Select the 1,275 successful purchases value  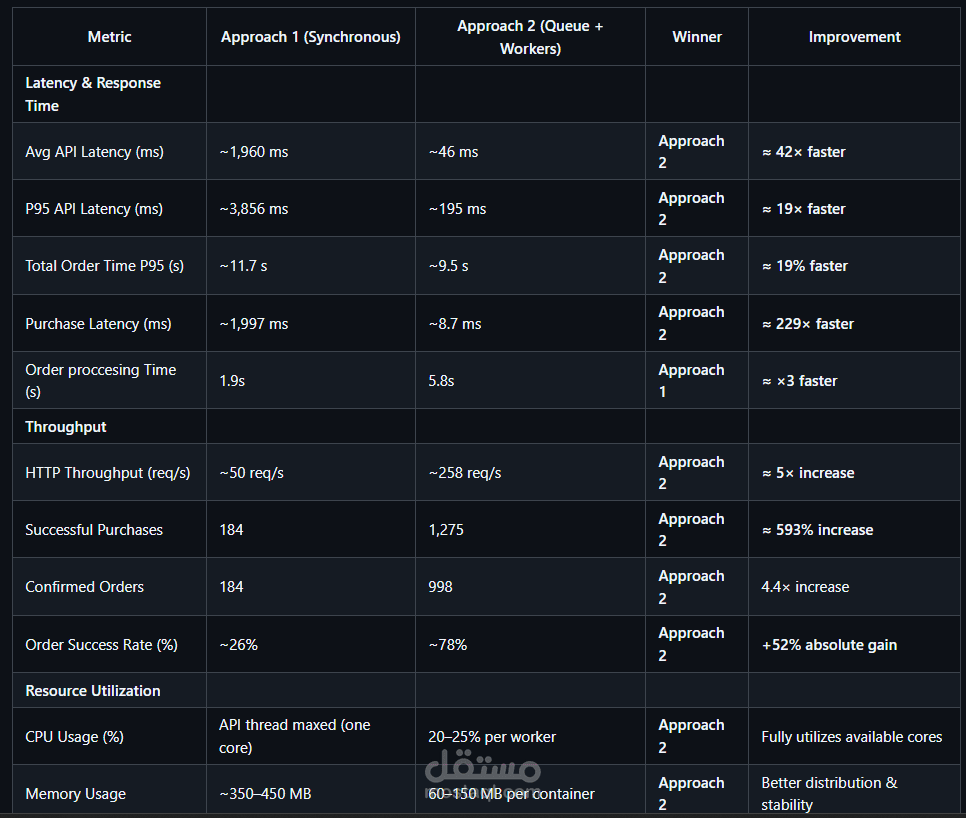point(446,530)
